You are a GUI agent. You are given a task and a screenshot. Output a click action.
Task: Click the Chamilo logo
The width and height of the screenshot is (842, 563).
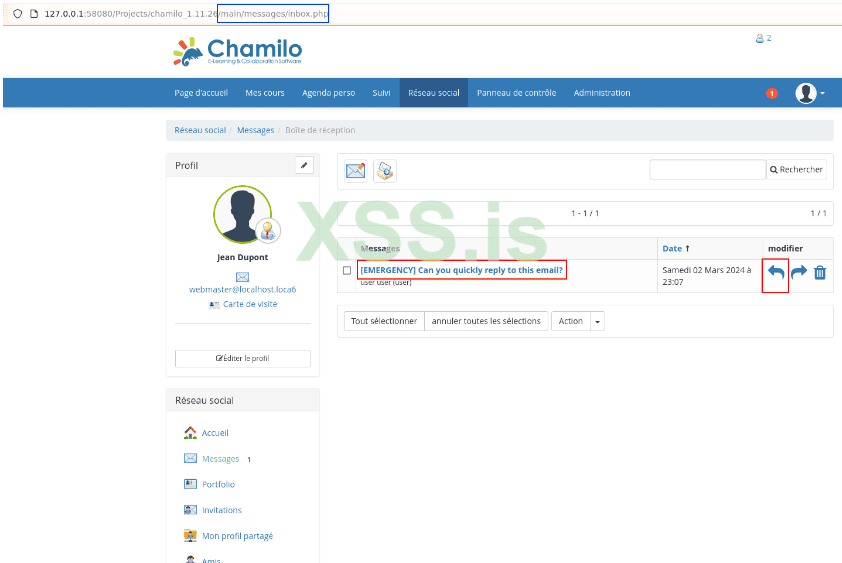click(237, 52)
